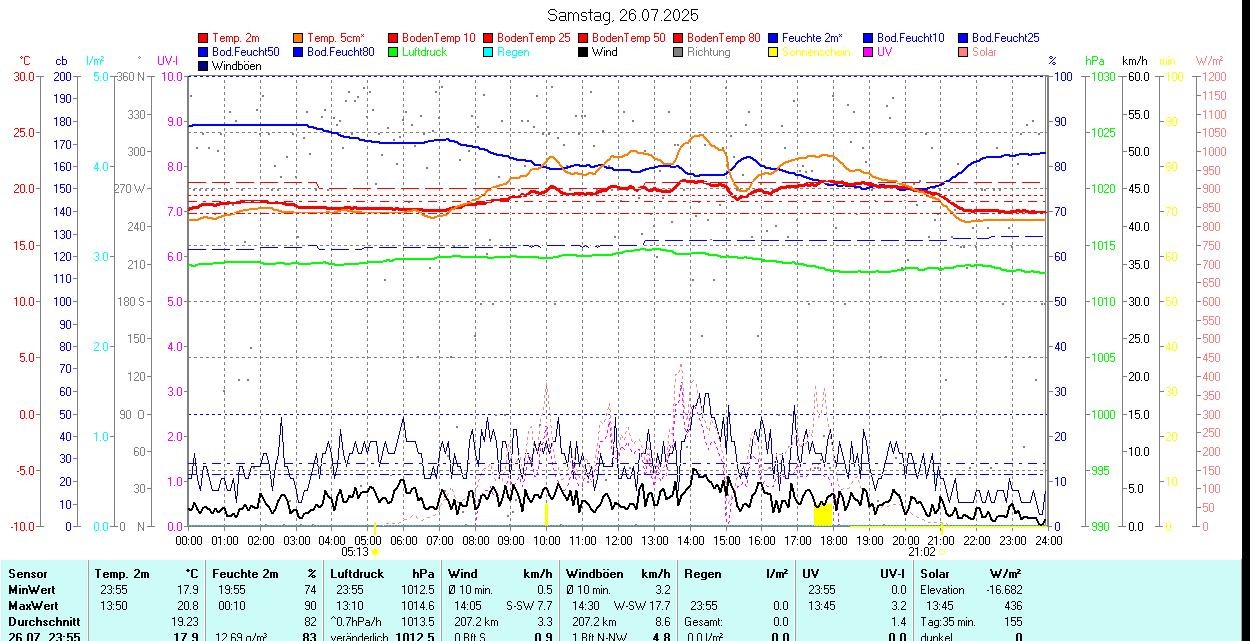The image size is (1250, 641).
Task: Click the dark Windböen legend swatch
Action: [204, 66]
